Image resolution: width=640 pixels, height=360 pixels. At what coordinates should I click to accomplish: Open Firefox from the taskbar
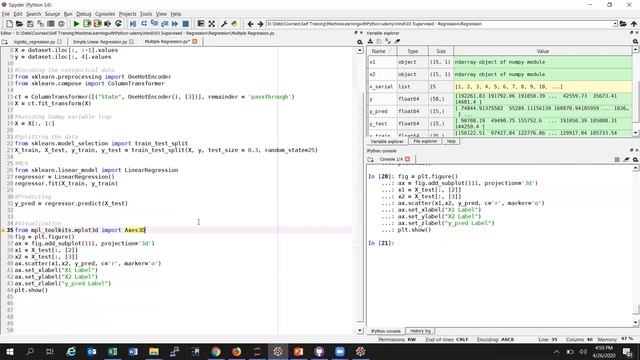pos(236,351)
